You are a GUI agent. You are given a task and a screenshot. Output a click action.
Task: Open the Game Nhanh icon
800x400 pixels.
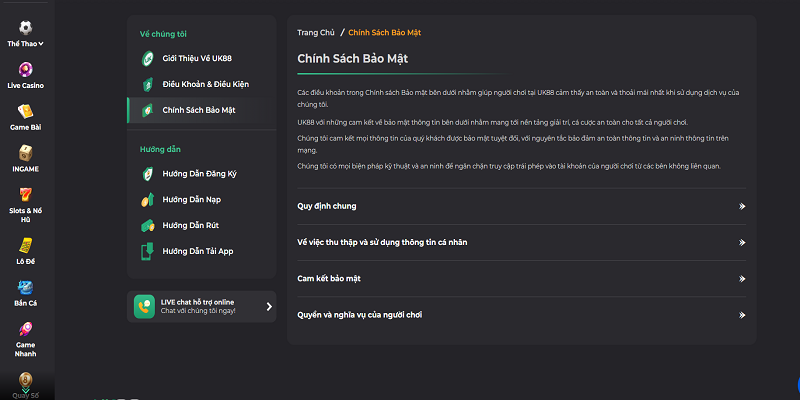pyautogui.click(x=26, y=329)
